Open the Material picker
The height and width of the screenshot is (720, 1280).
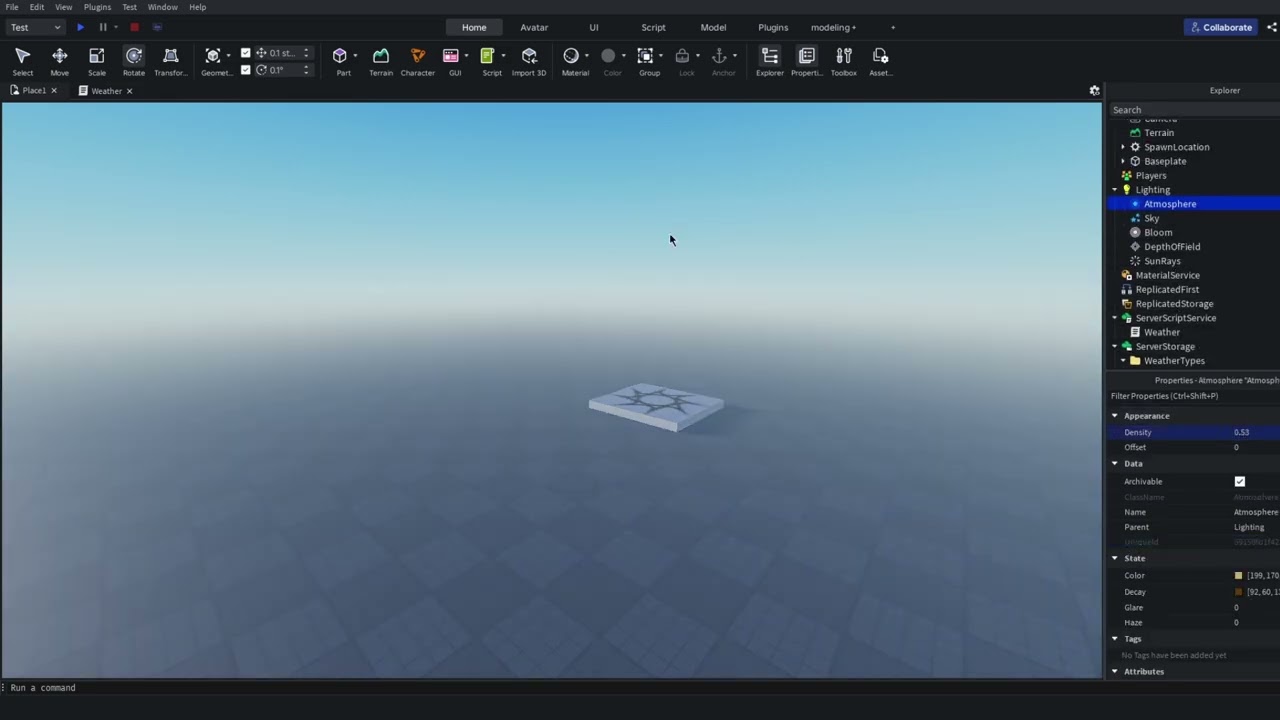tap(571, 56)
